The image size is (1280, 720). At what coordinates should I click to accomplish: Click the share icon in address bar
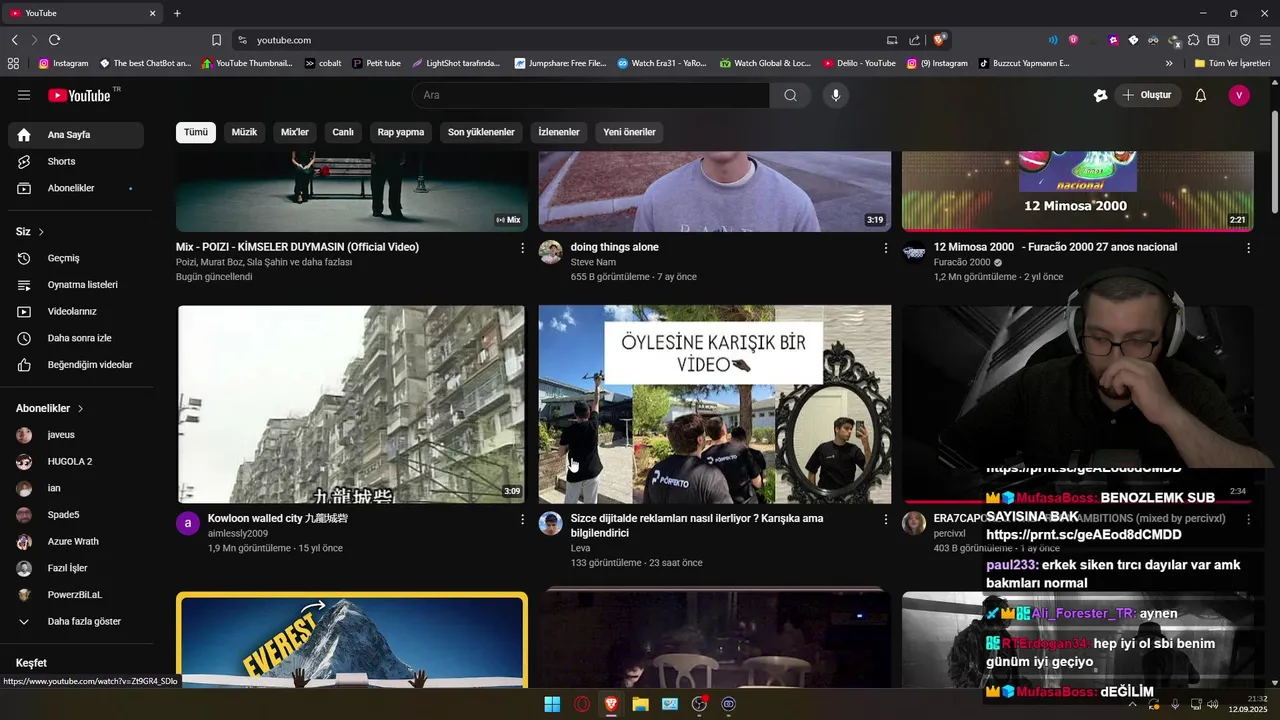pos(914,40)
